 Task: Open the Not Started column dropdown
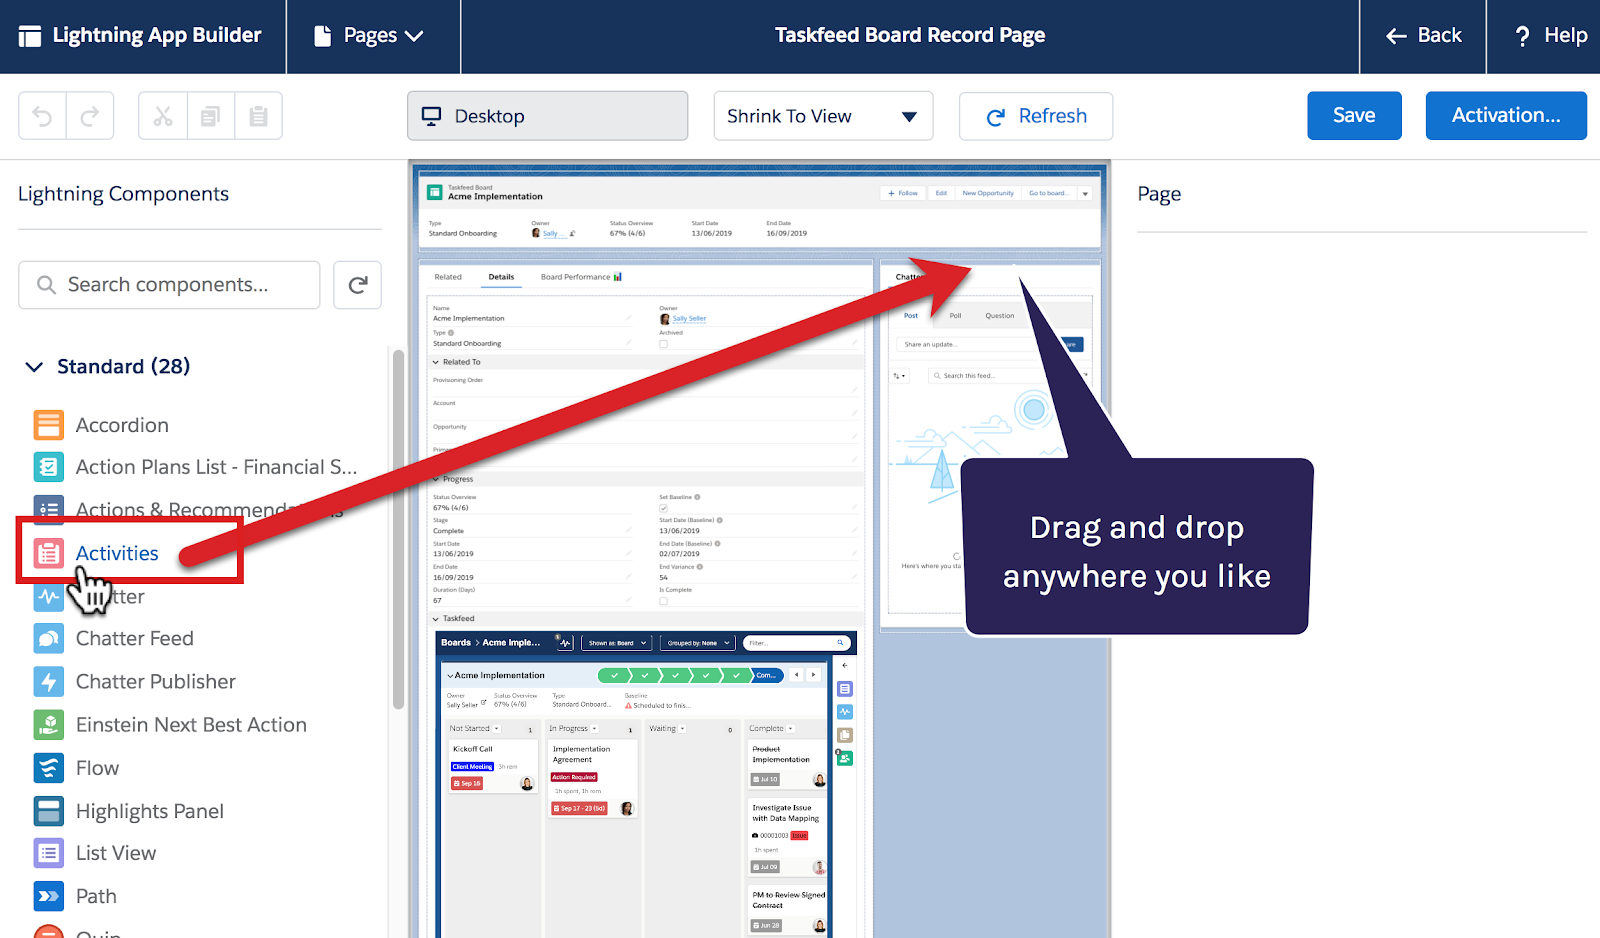[496, 729]
